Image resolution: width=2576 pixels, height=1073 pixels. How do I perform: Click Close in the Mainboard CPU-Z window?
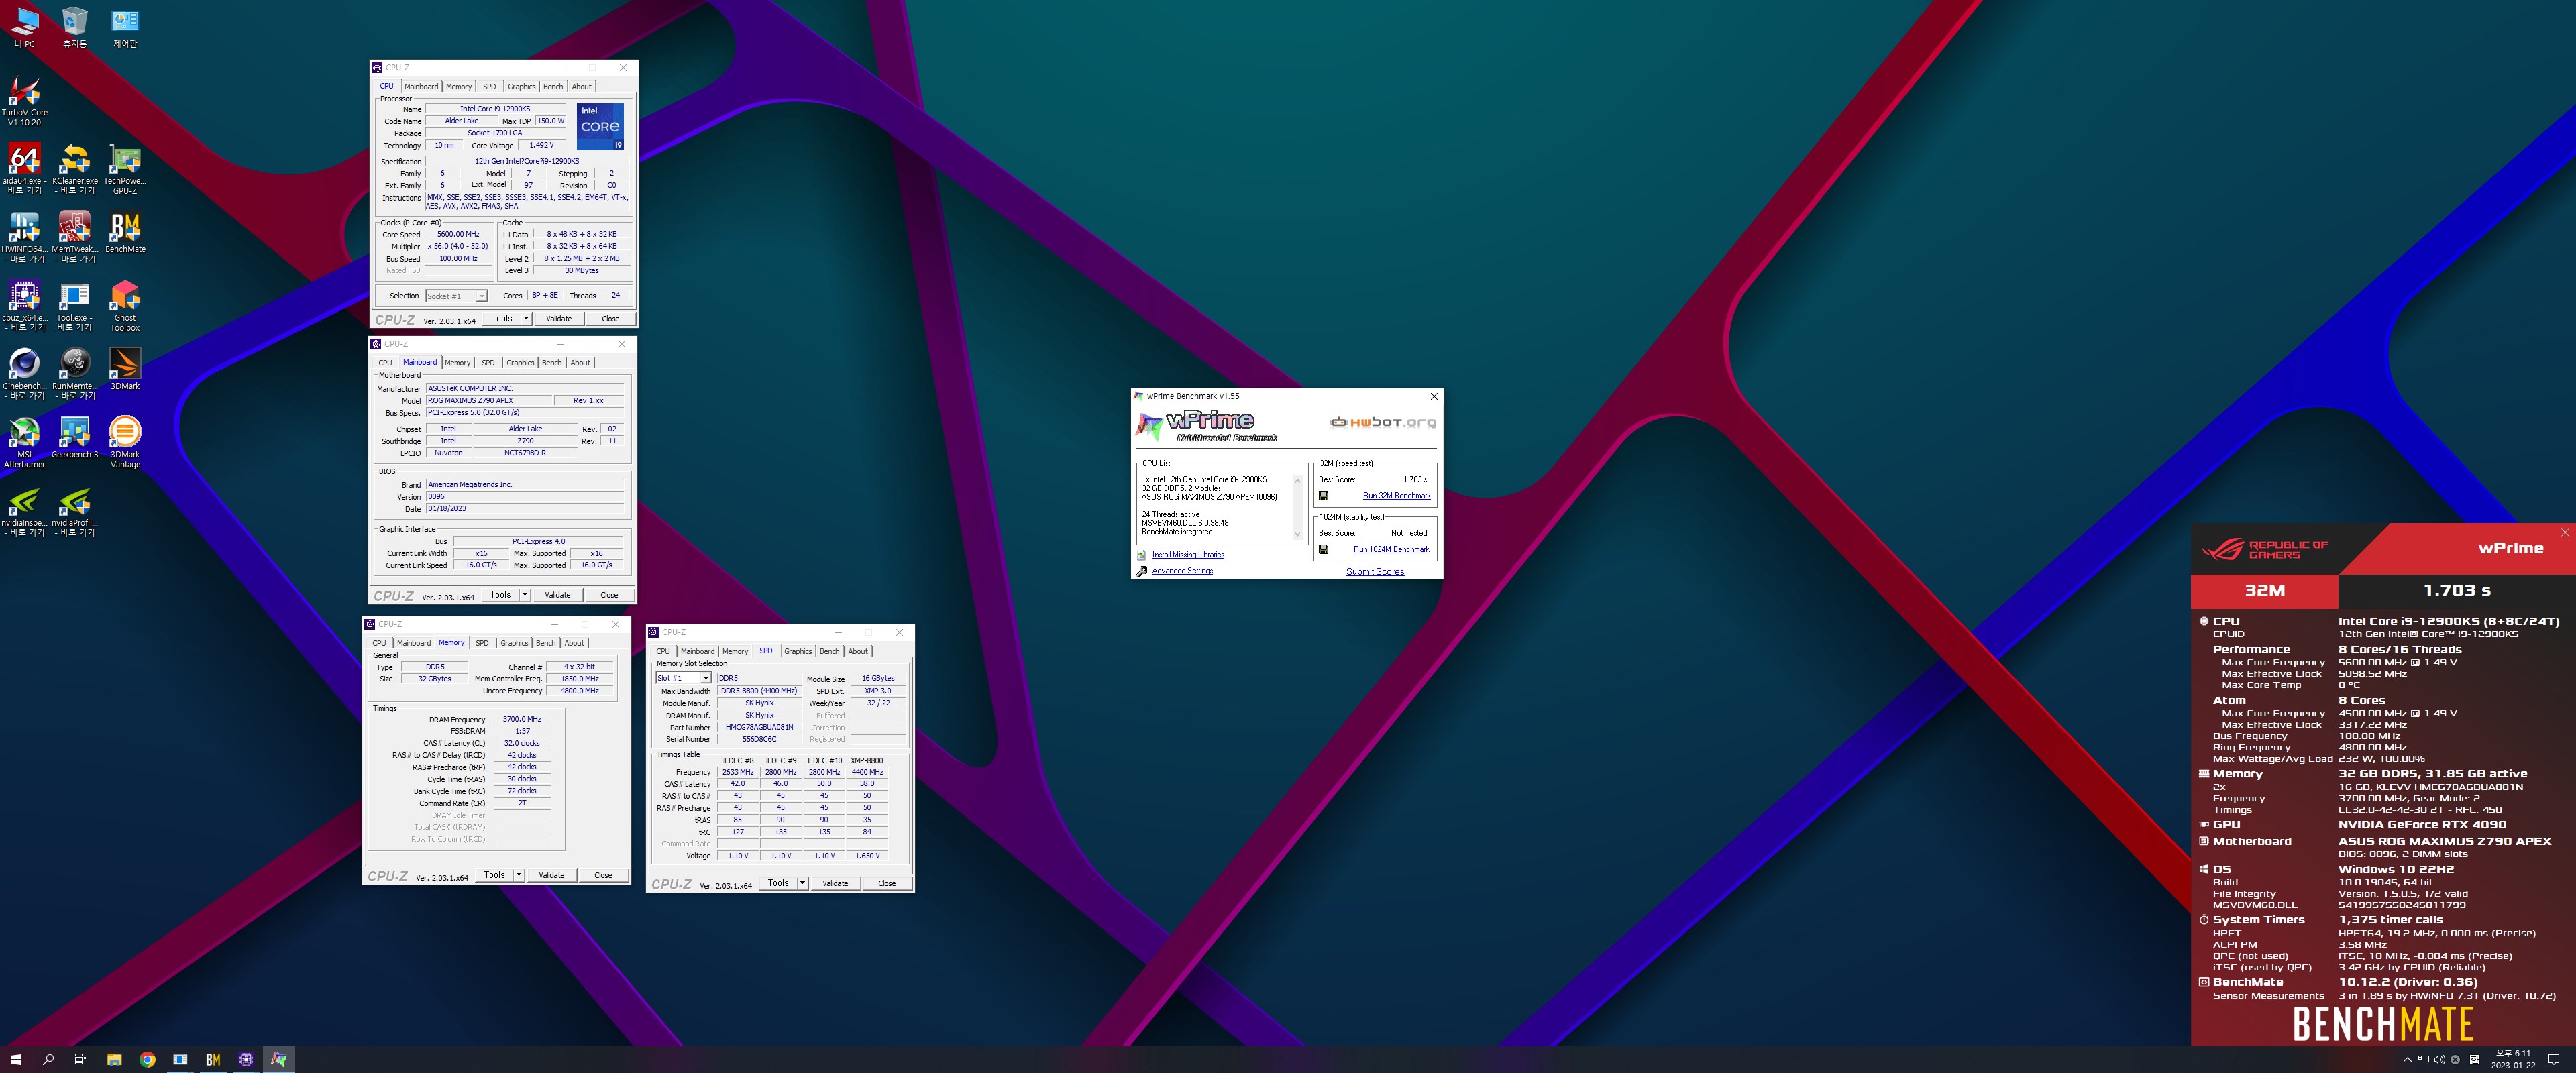(x=609, y=594)
